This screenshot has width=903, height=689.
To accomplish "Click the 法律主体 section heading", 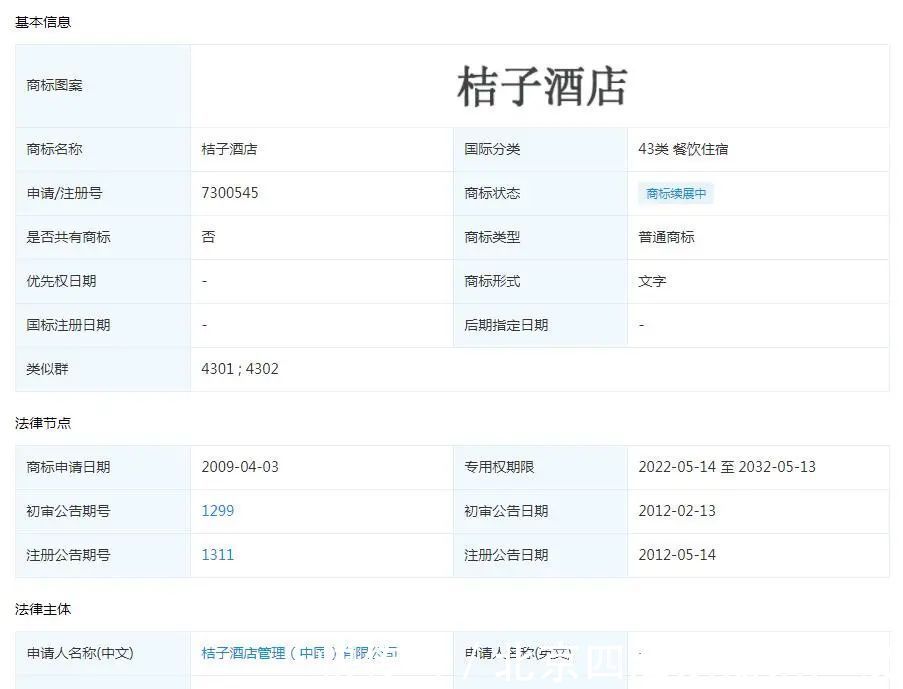I will (43, 609).
